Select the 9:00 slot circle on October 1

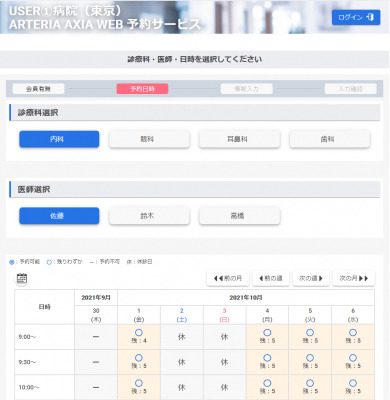pos(139,333)
